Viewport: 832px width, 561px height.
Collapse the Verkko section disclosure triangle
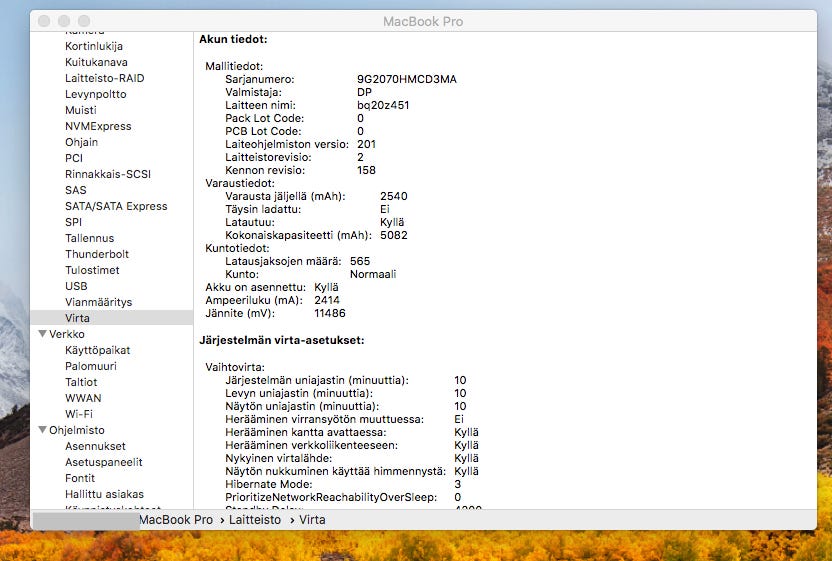click(42, 334)
